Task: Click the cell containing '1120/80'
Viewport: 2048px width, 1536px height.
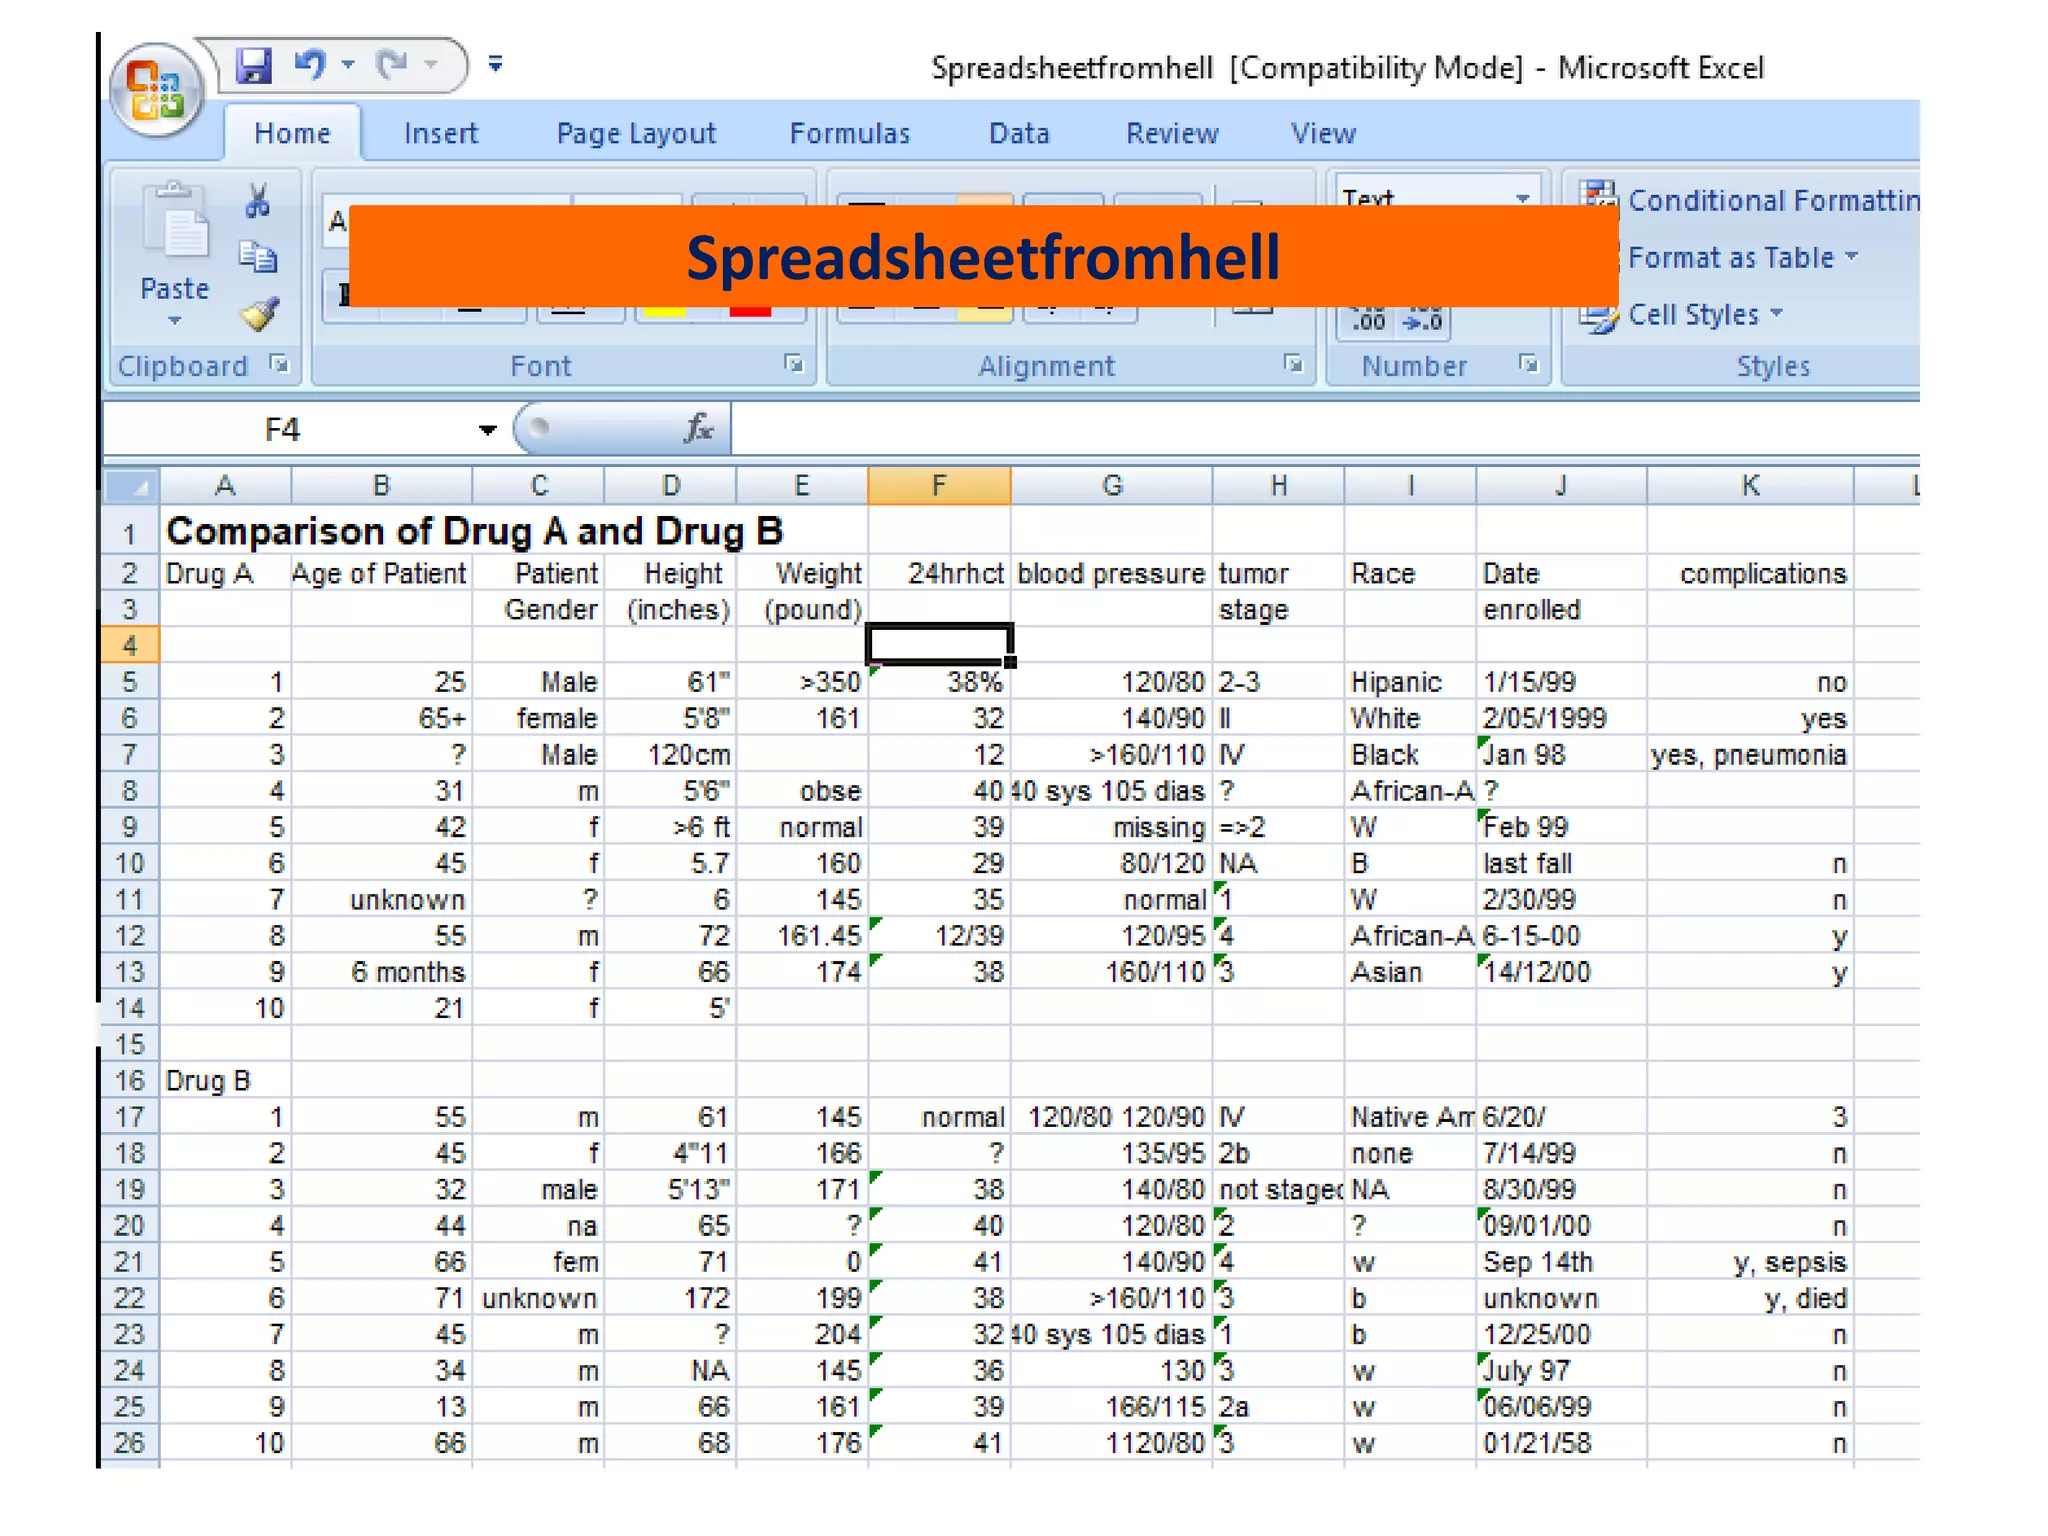Action: click(1111, 1443)
